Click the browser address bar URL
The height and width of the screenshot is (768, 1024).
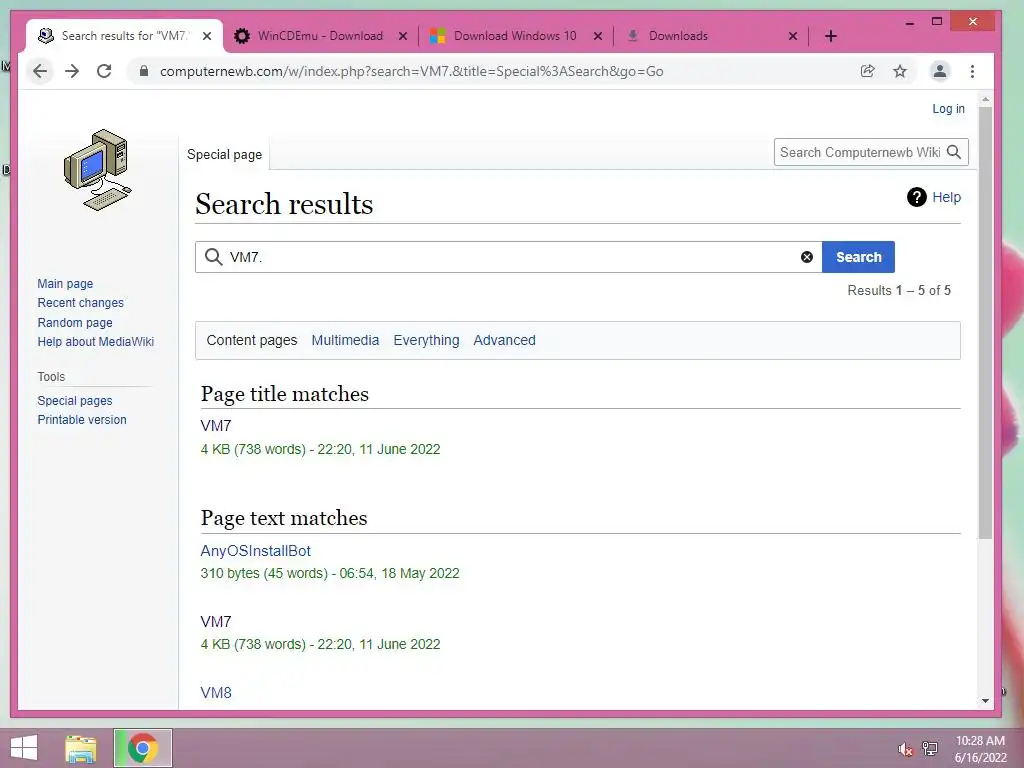tap(411, 71)
